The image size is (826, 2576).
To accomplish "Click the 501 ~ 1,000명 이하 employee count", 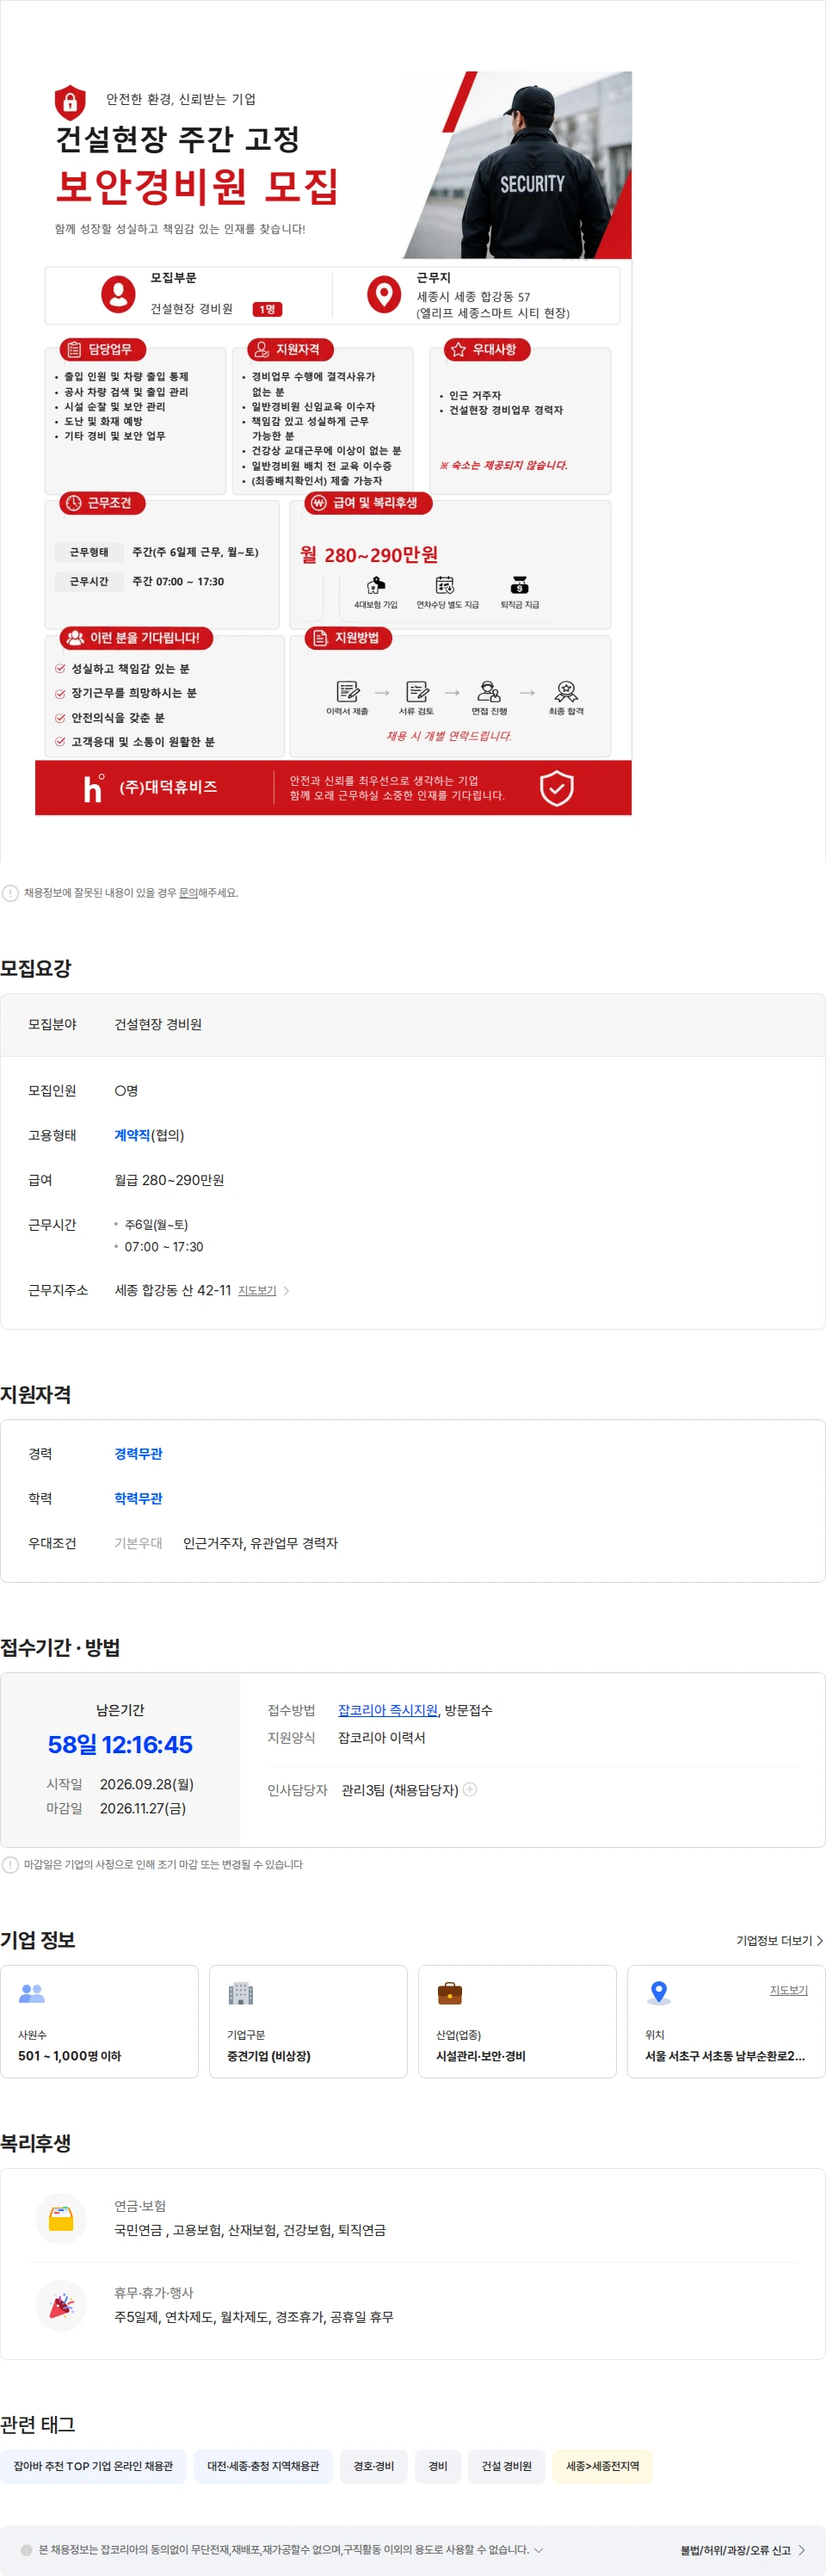I will click(69, 2056).
